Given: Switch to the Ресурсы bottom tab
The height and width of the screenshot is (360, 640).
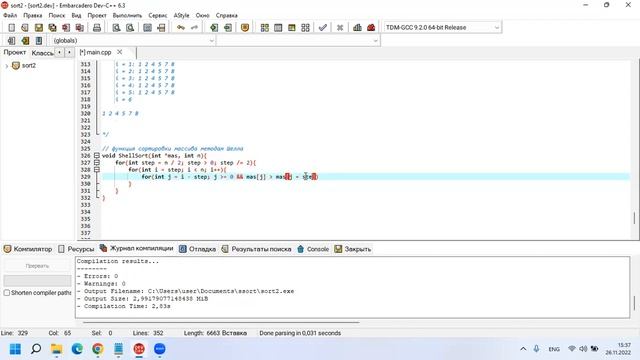Looking at the screenshot, I should [x=76, y=249].
